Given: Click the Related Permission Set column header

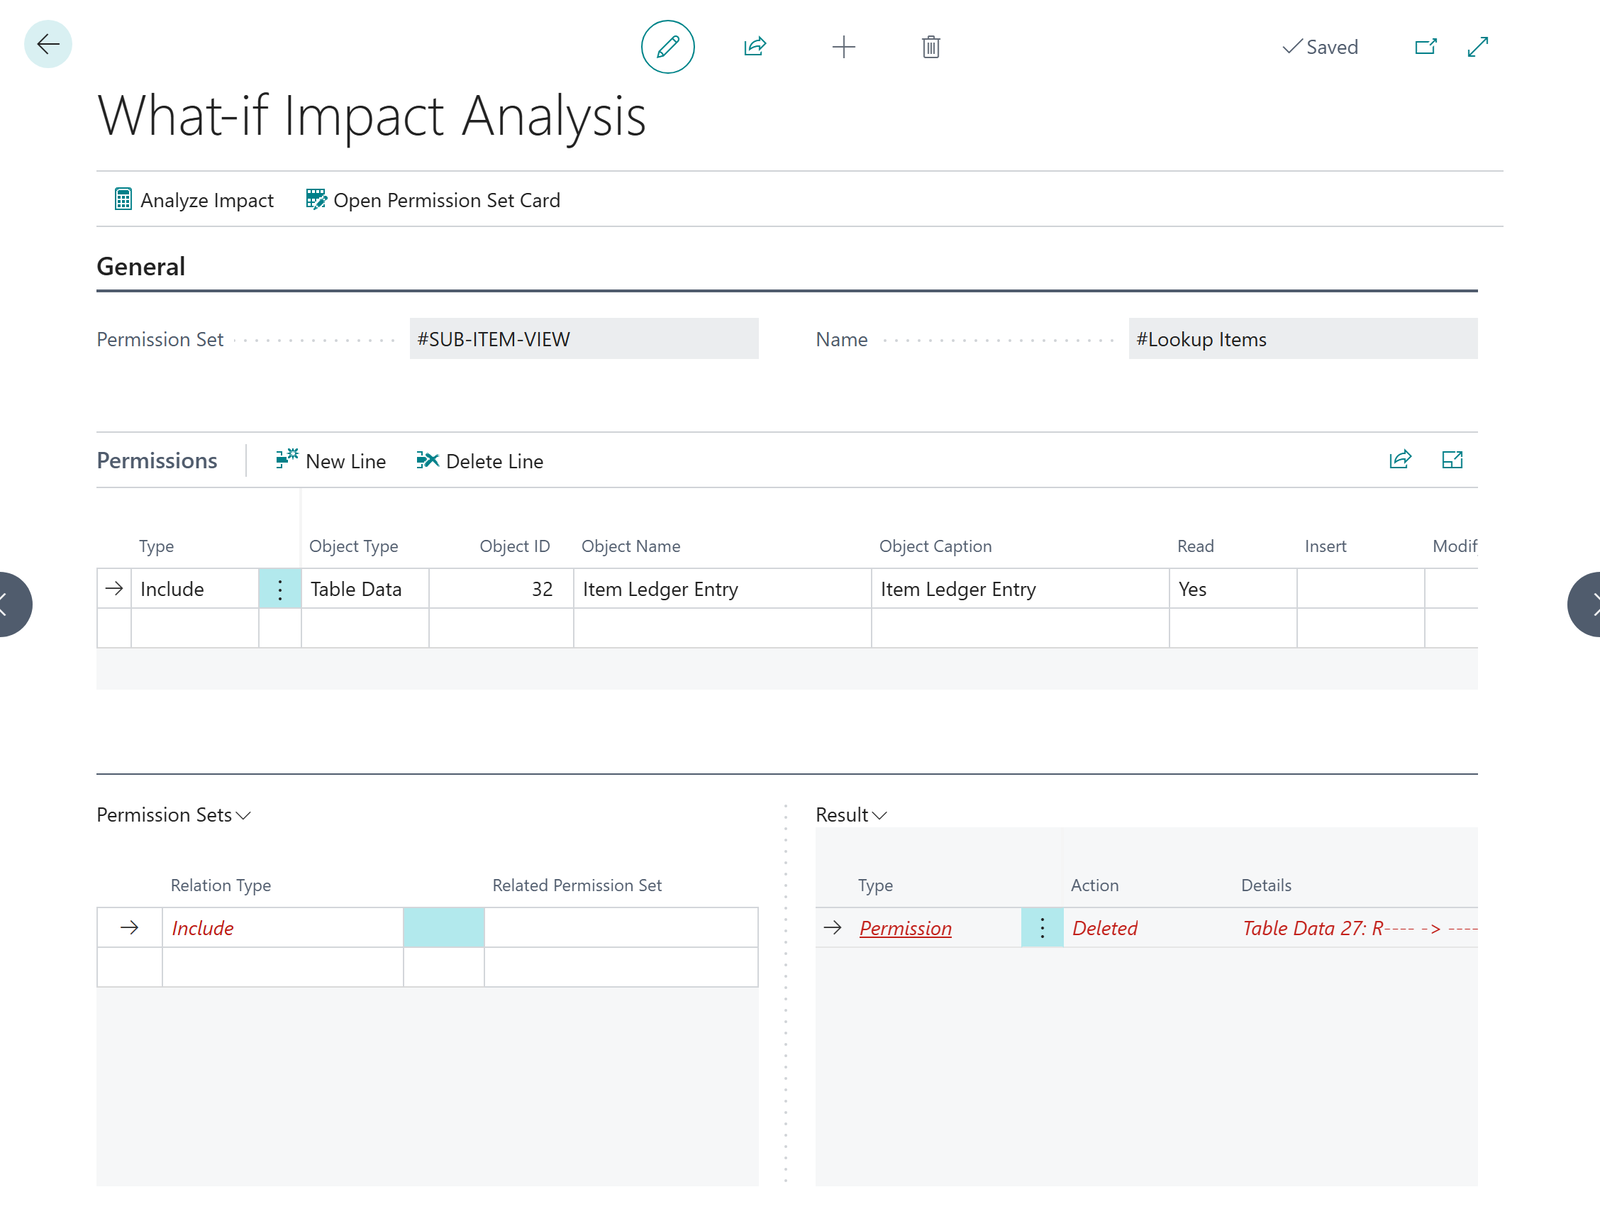Looking at the screenshot, I should pos(577,885).
